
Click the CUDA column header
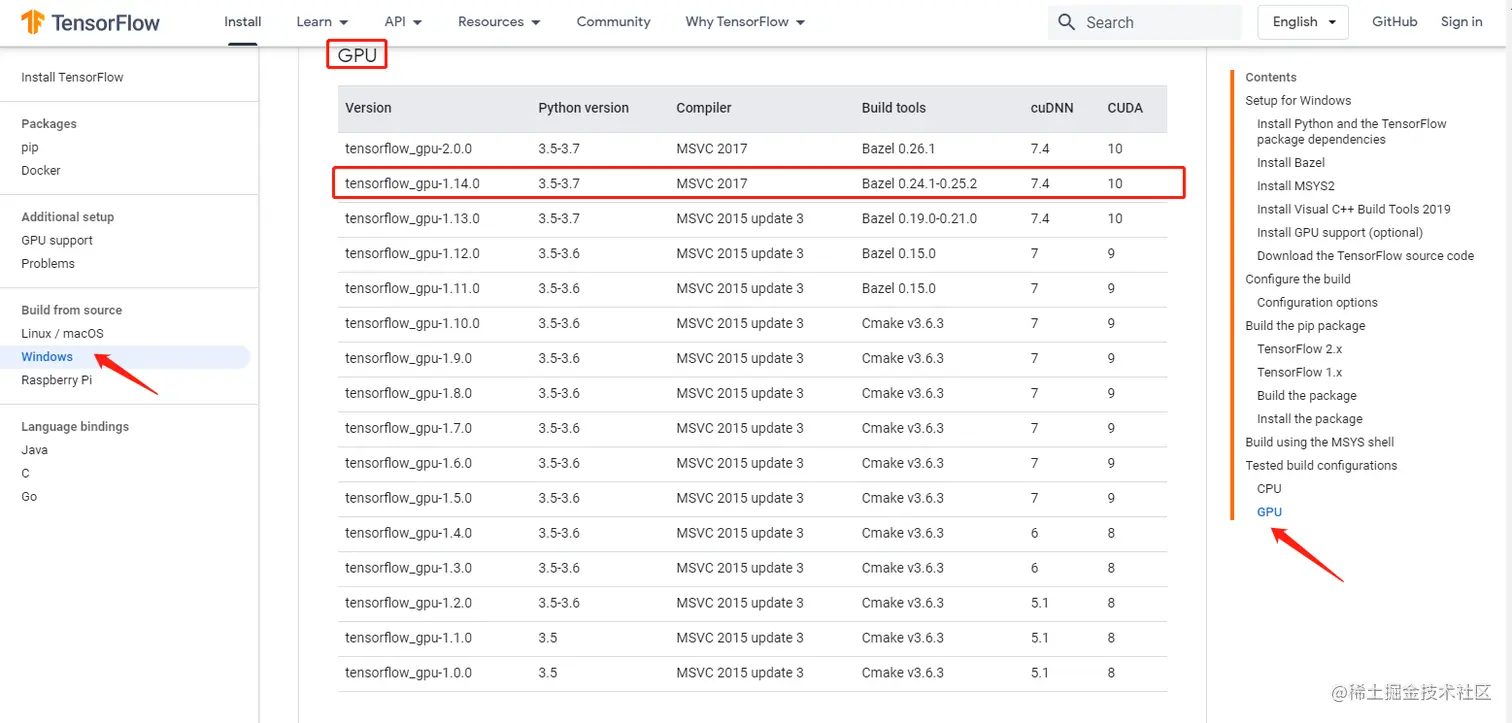[x=1125, y=108]
